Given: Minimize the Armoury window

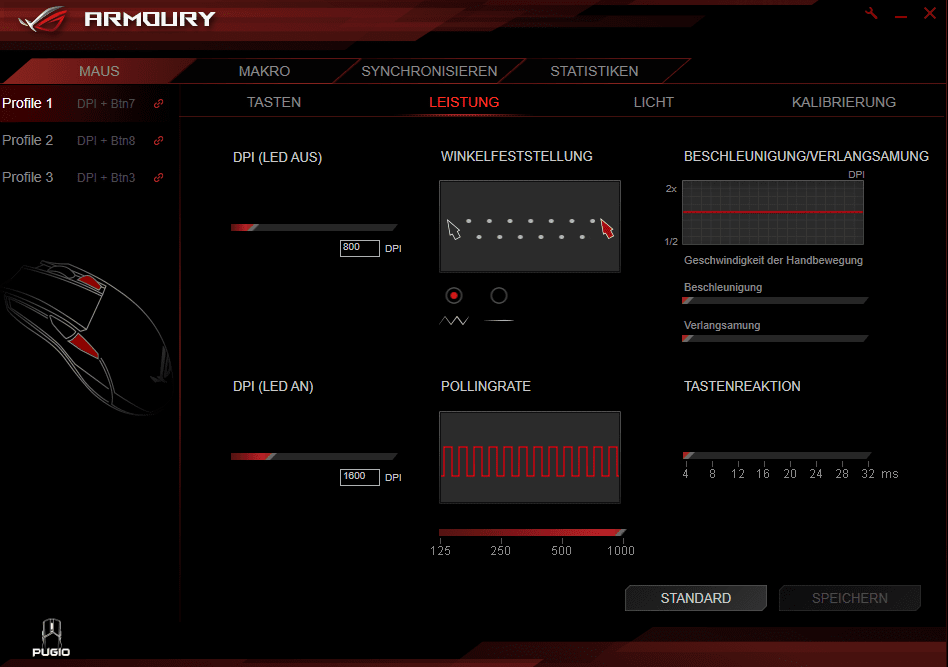Looking at the screenshot, I should tap(901, 16).
